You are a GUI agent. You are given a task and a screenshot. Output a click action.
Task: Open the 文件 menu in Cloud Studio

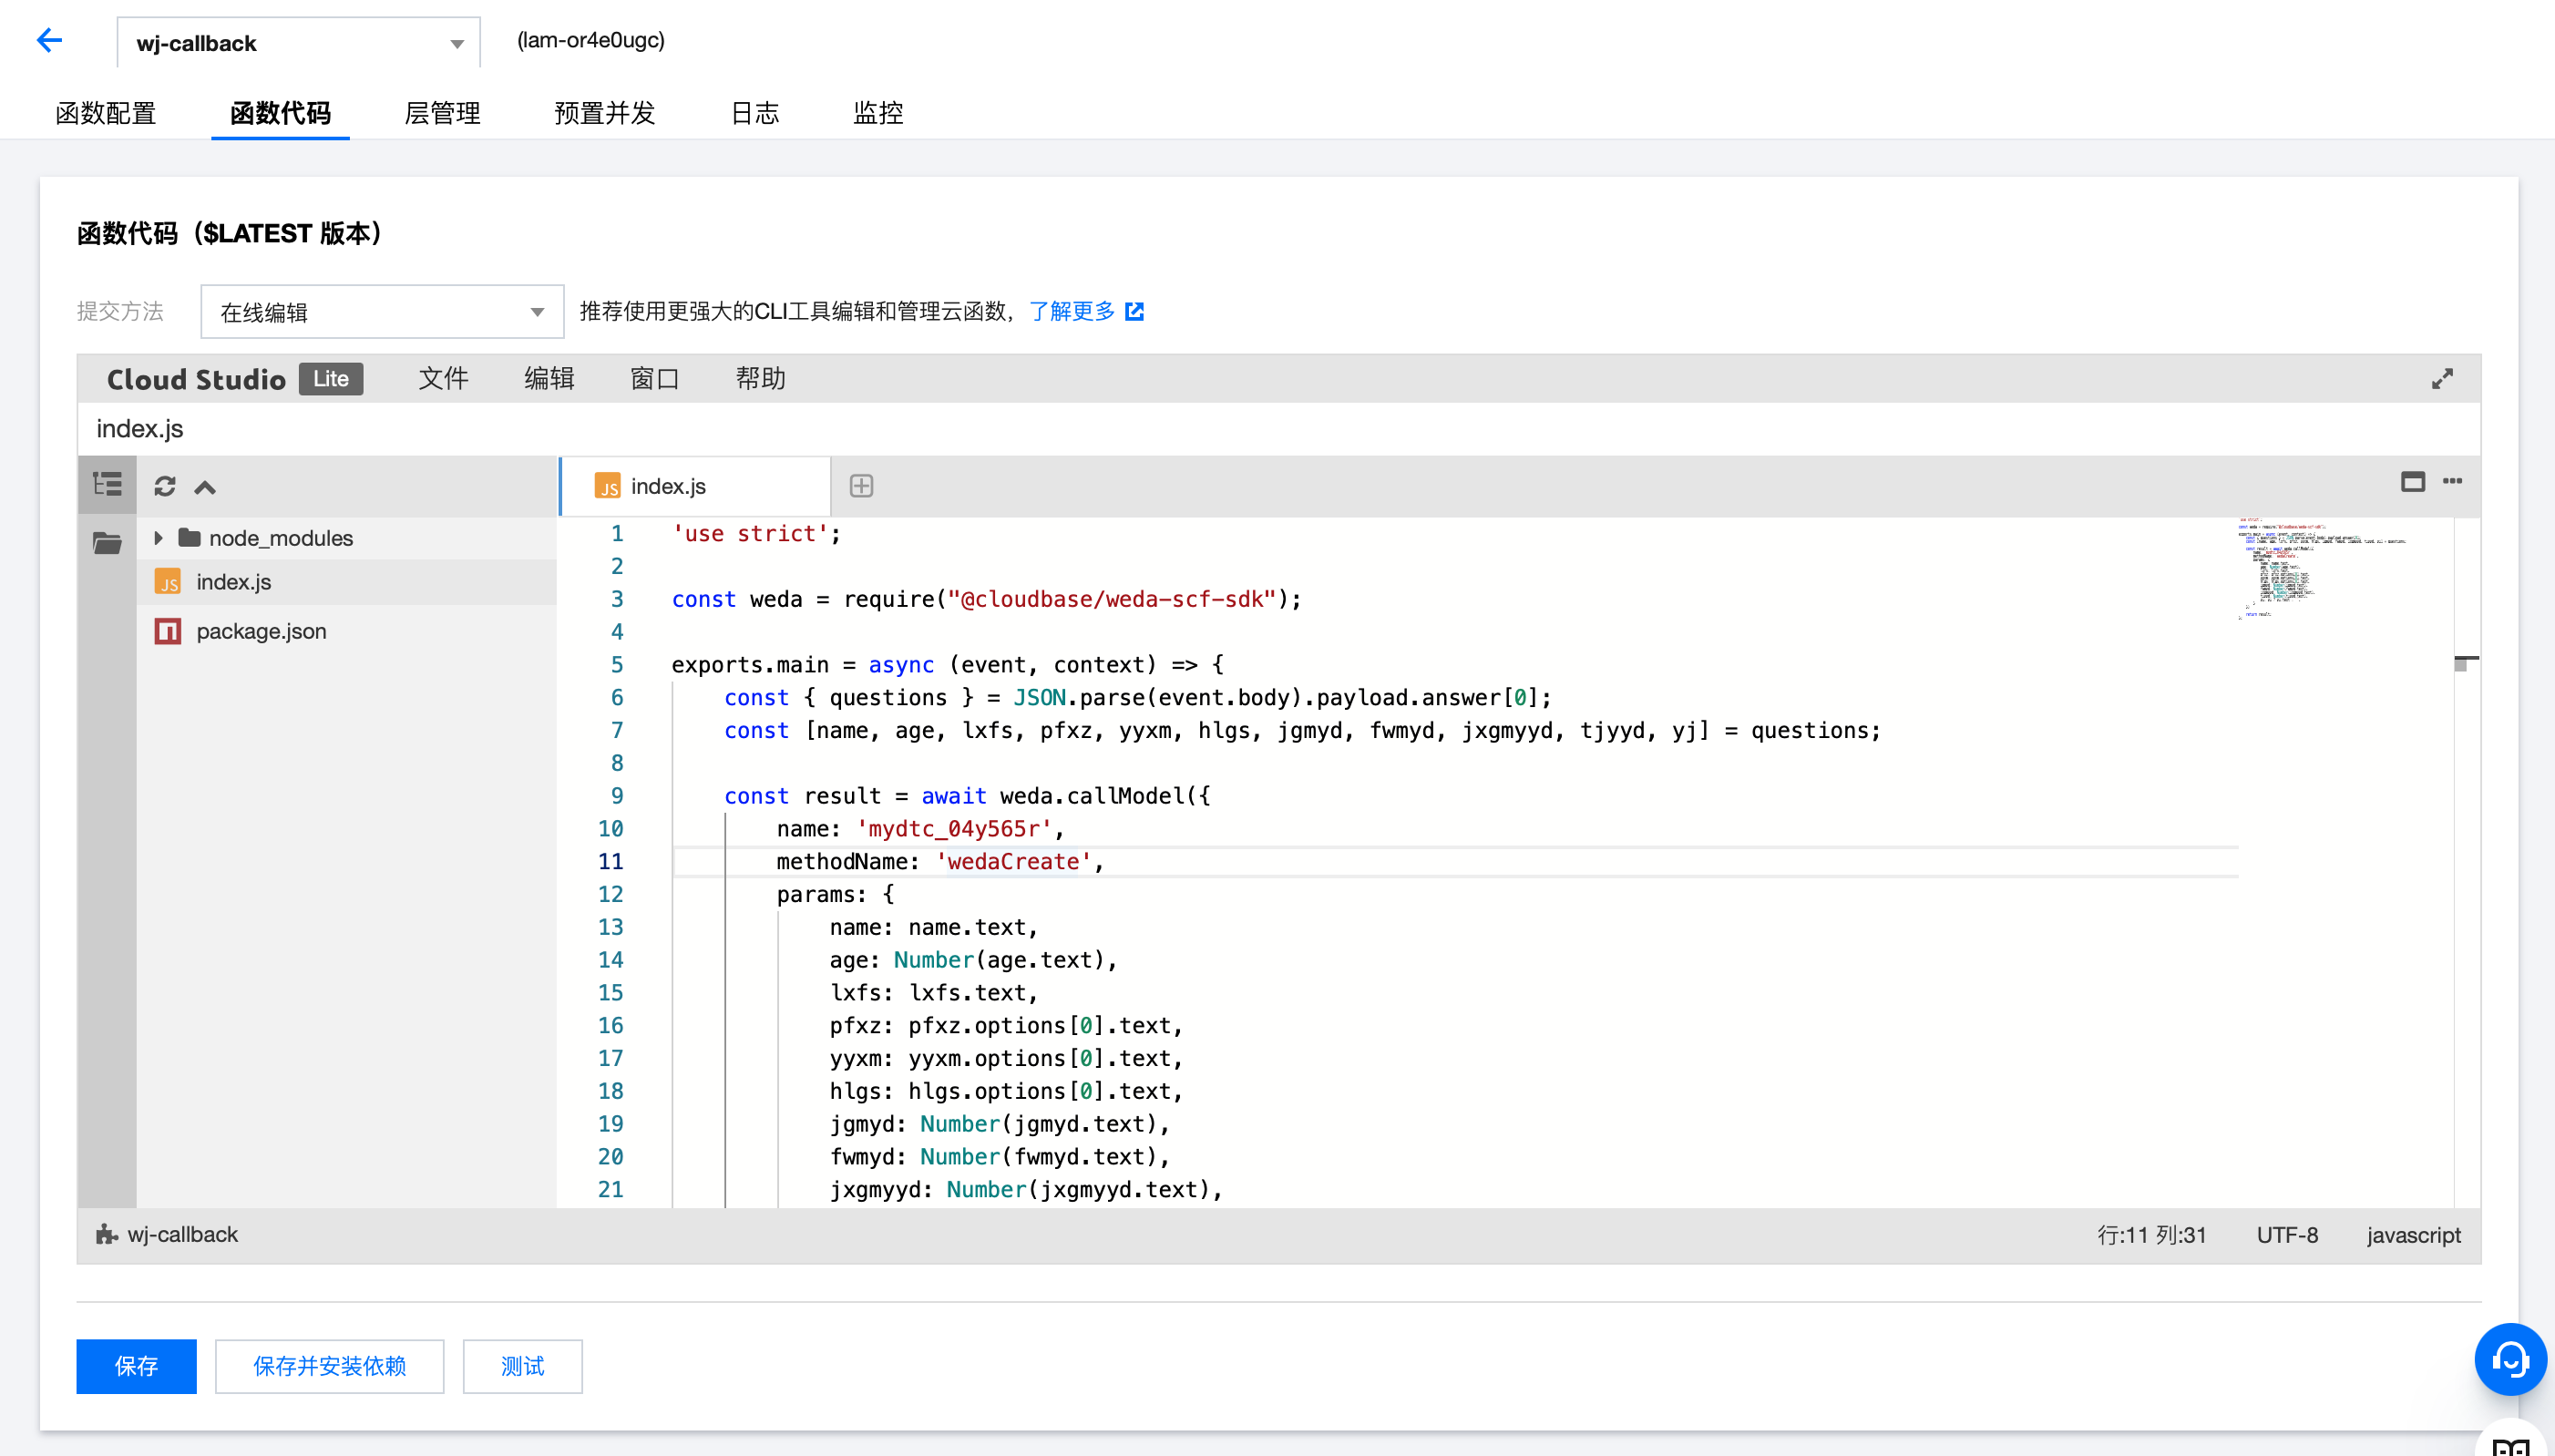tap(443, 379)
